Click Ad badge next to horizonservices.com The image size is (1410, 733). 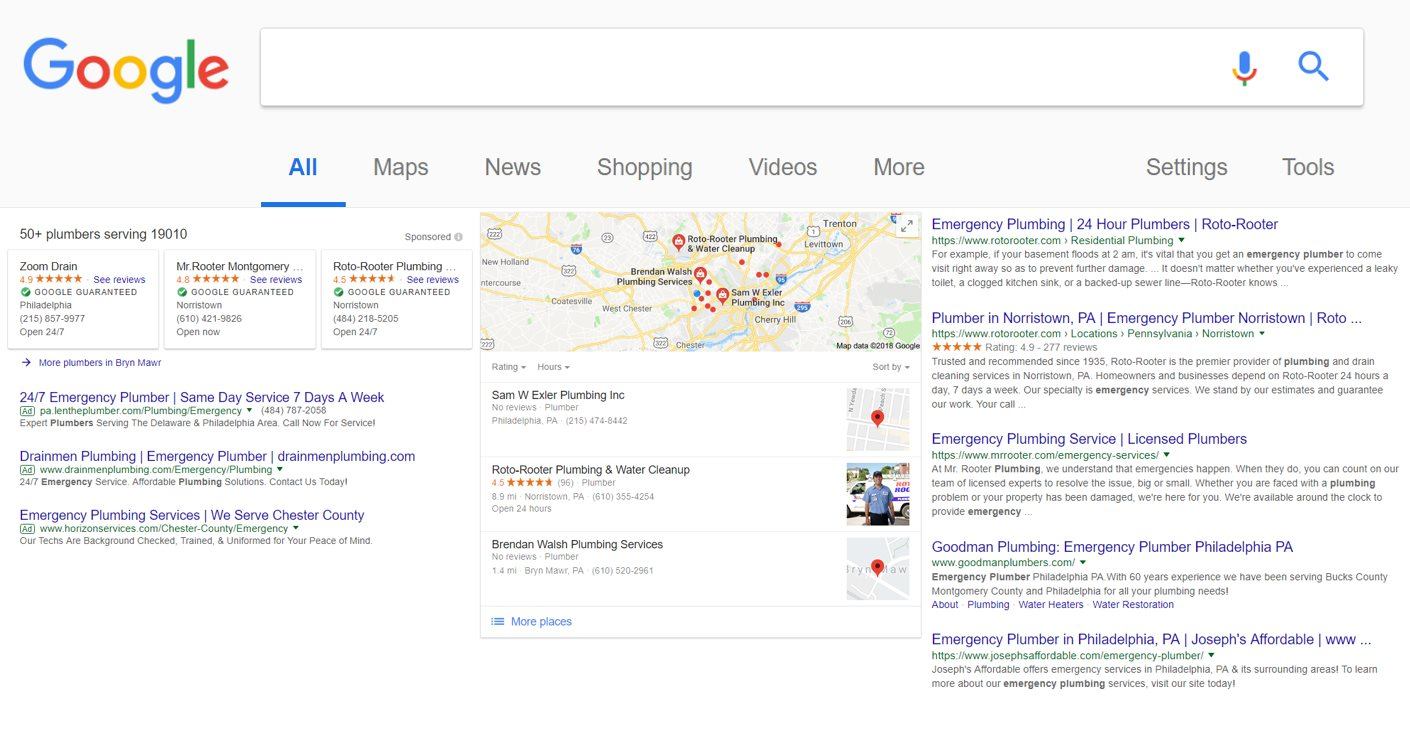click(x=28, y=529)
